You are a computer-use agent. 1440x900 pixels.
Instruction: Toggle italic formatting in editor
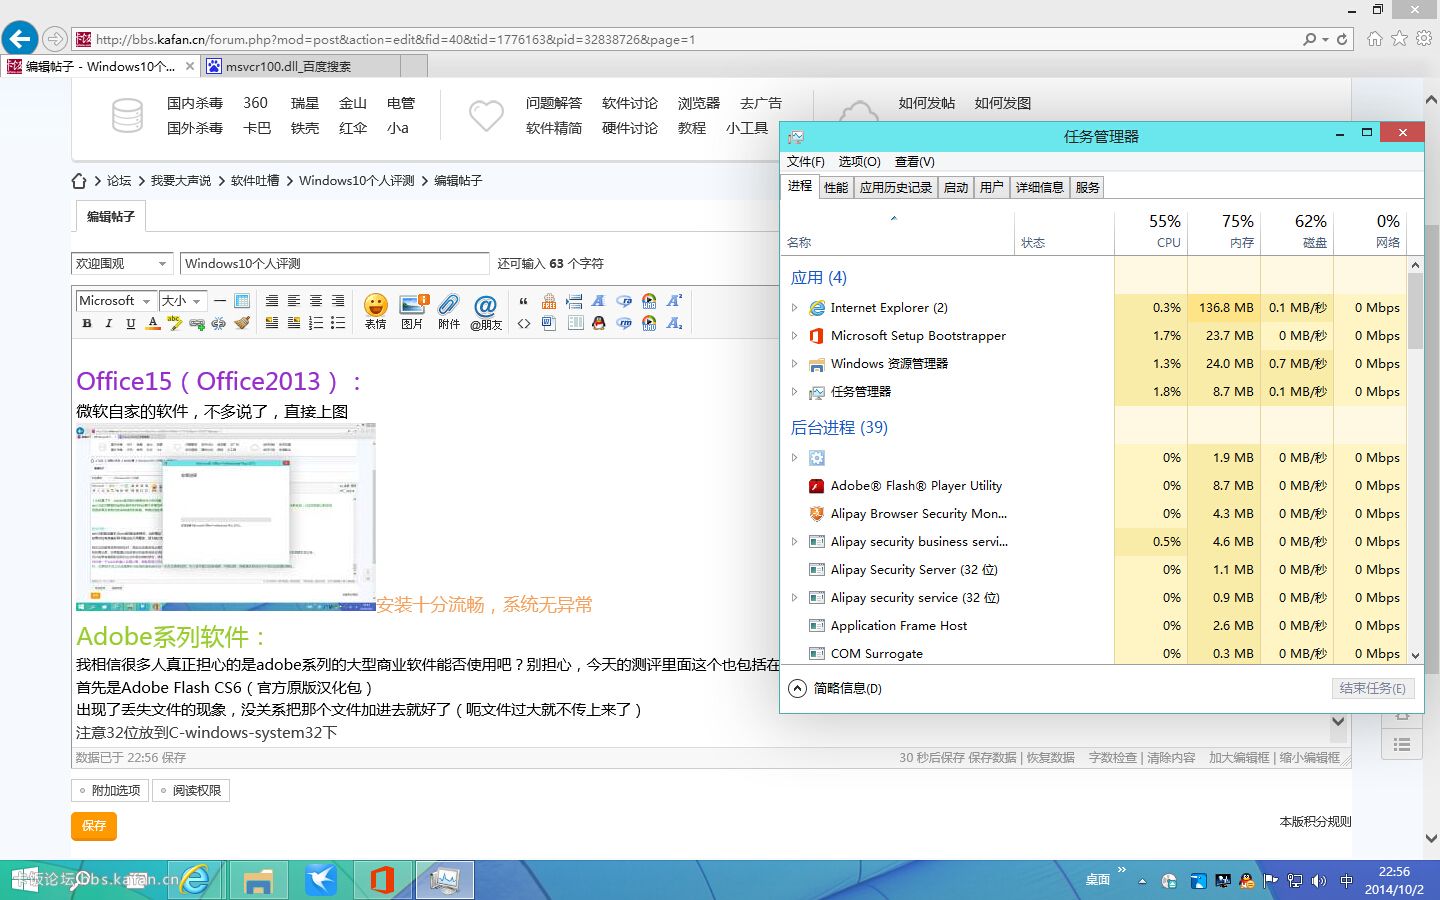point(109,323)
